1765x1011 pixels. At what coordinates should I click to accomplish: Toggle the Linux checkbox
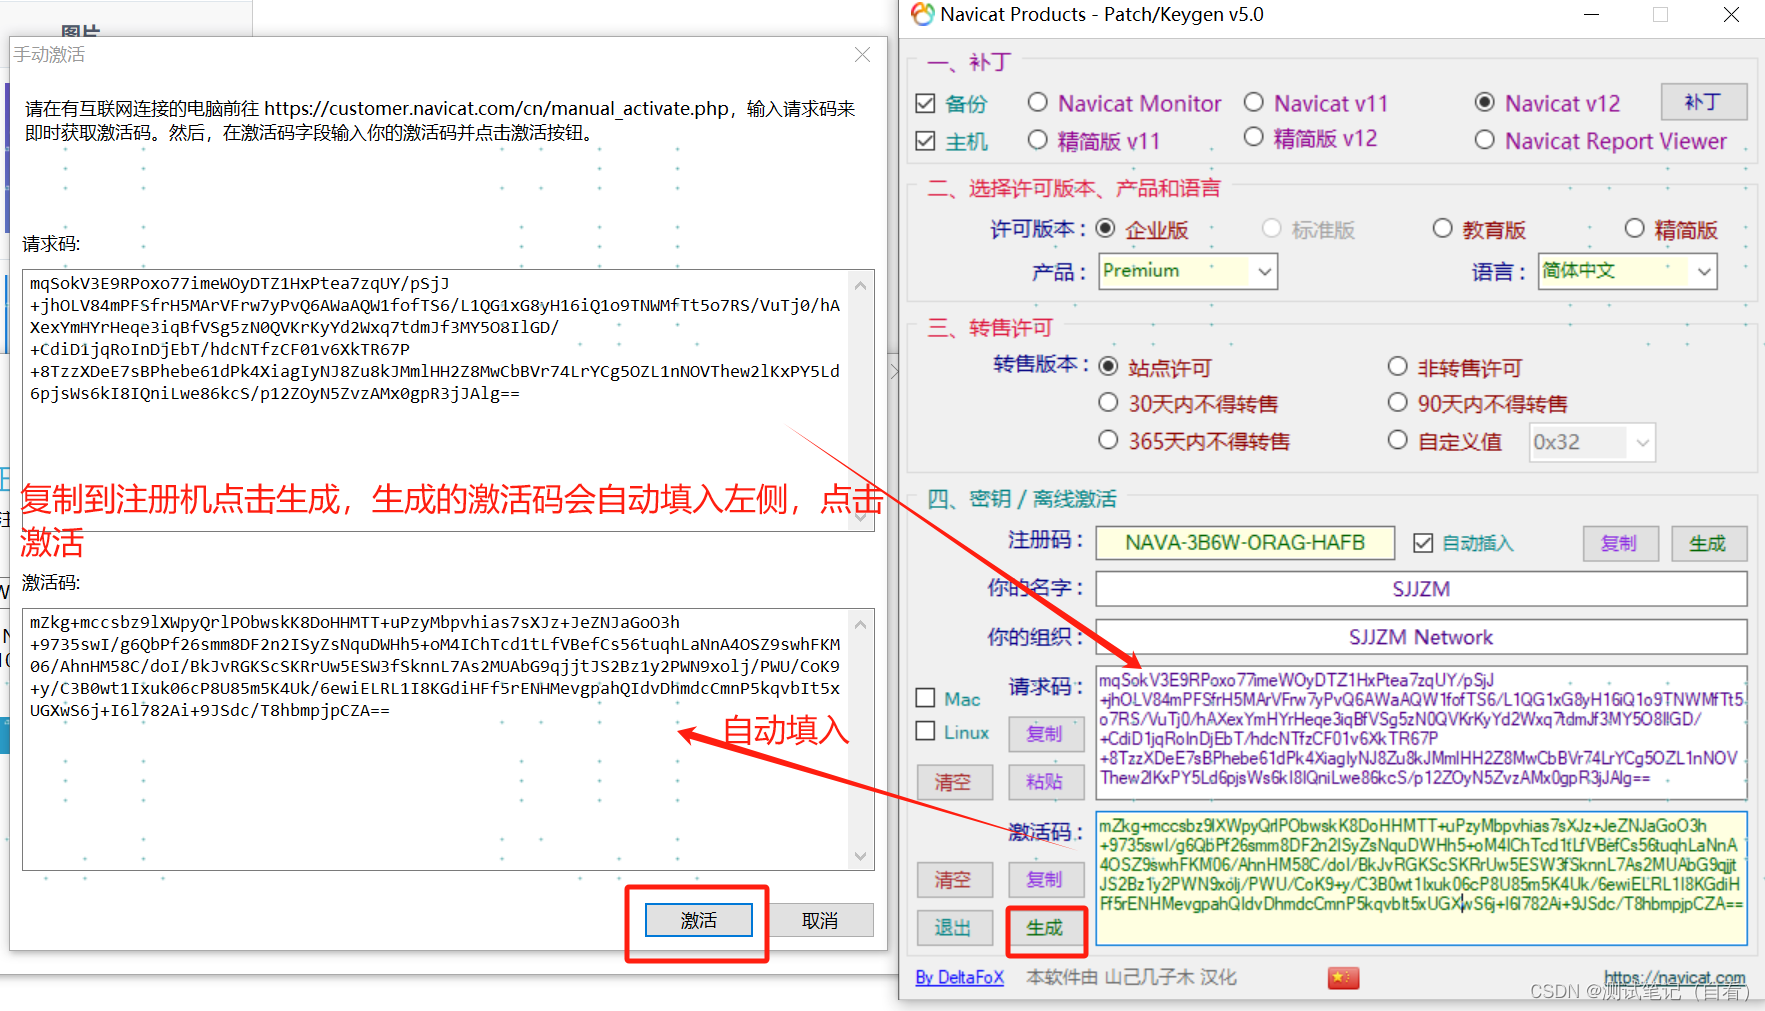tap(925, 731)
